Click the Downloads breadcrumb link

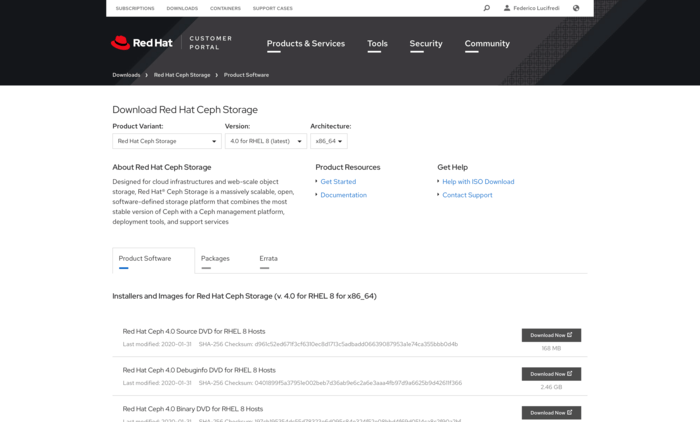[126, 75]
